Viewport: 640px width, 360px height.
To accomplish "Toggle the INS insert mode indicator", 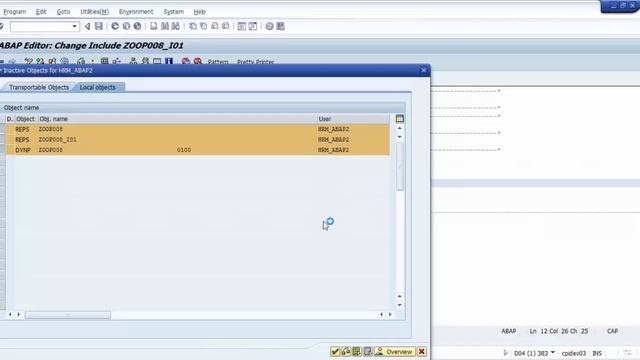I will [x=597, y=353].
